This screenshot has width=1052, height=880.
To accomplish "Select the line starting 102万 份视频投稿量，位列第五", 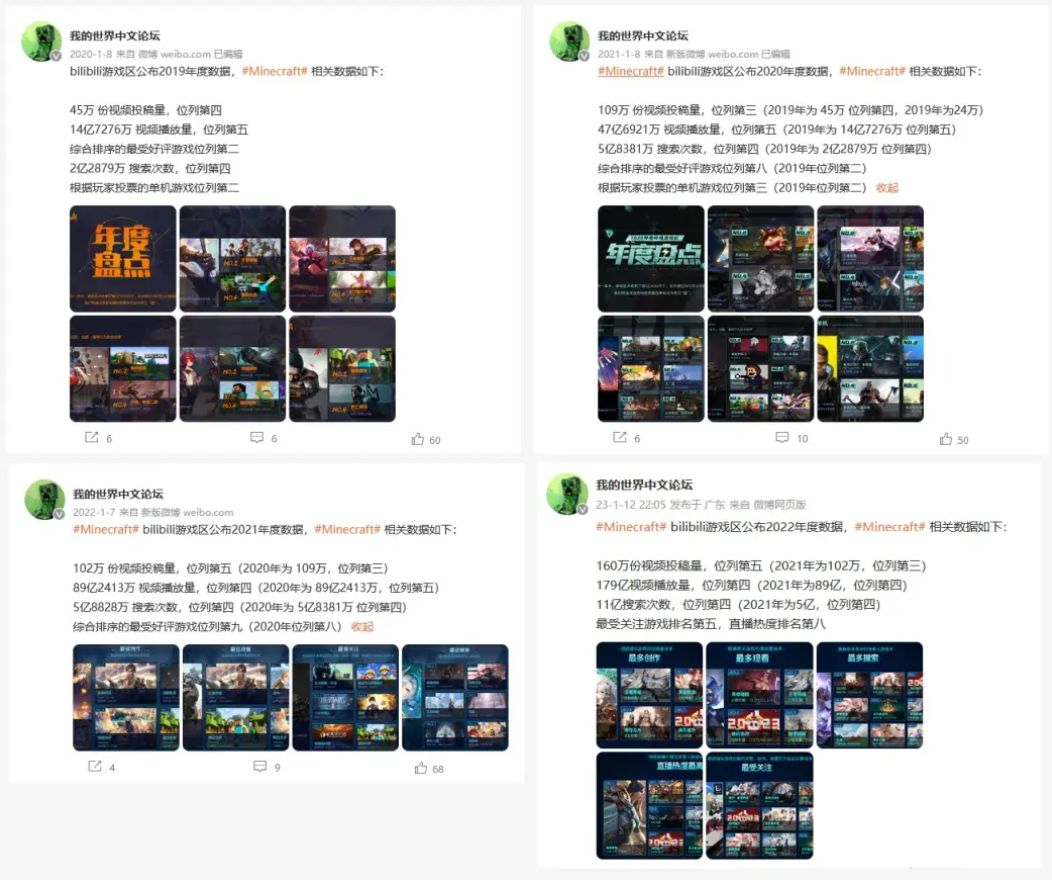I will (x=231, y=568).
